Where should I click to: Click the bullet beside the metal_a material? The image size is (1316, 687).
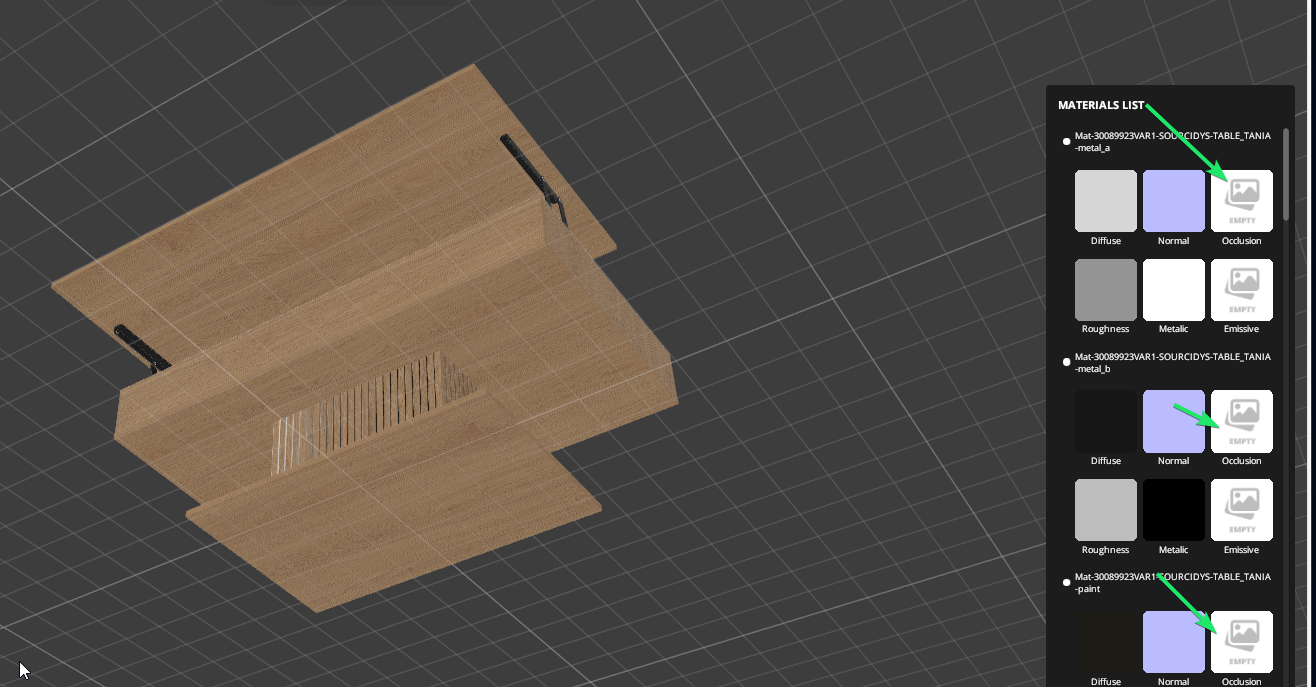tap(1066, 142)
